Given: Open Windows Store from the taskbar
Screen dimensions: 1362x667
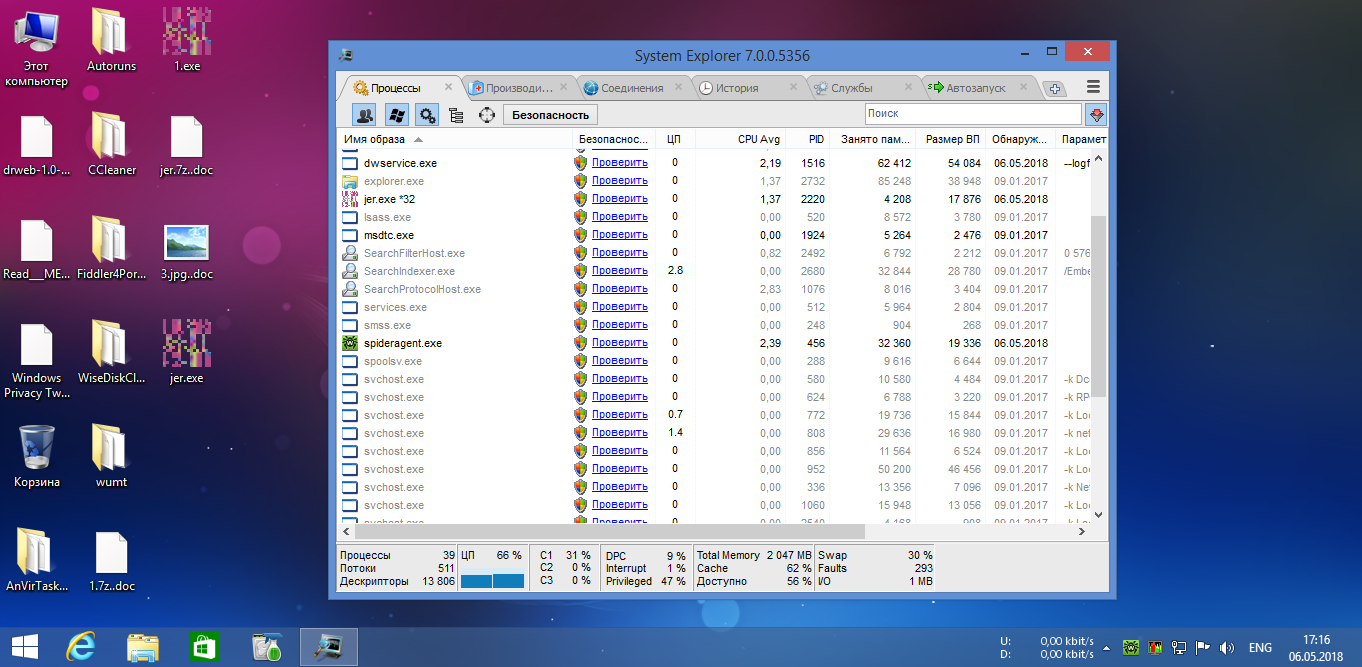Looking at the screenshot, I should pos(204,647).
